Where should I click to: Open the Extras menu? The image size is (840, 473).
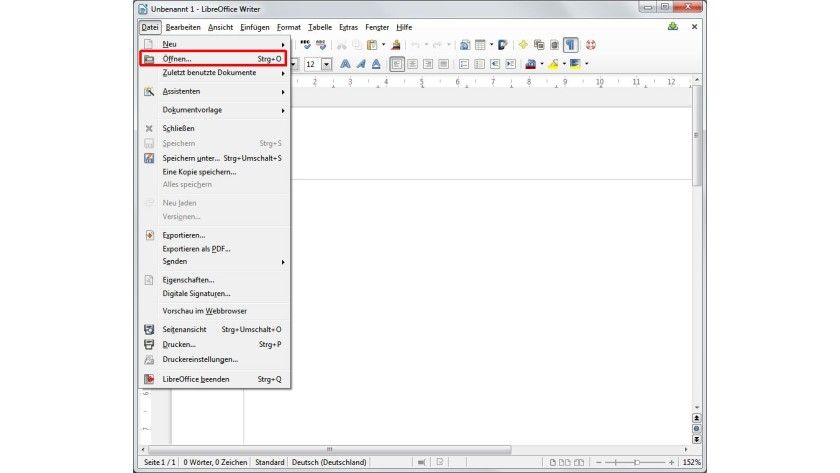(348, 27)
